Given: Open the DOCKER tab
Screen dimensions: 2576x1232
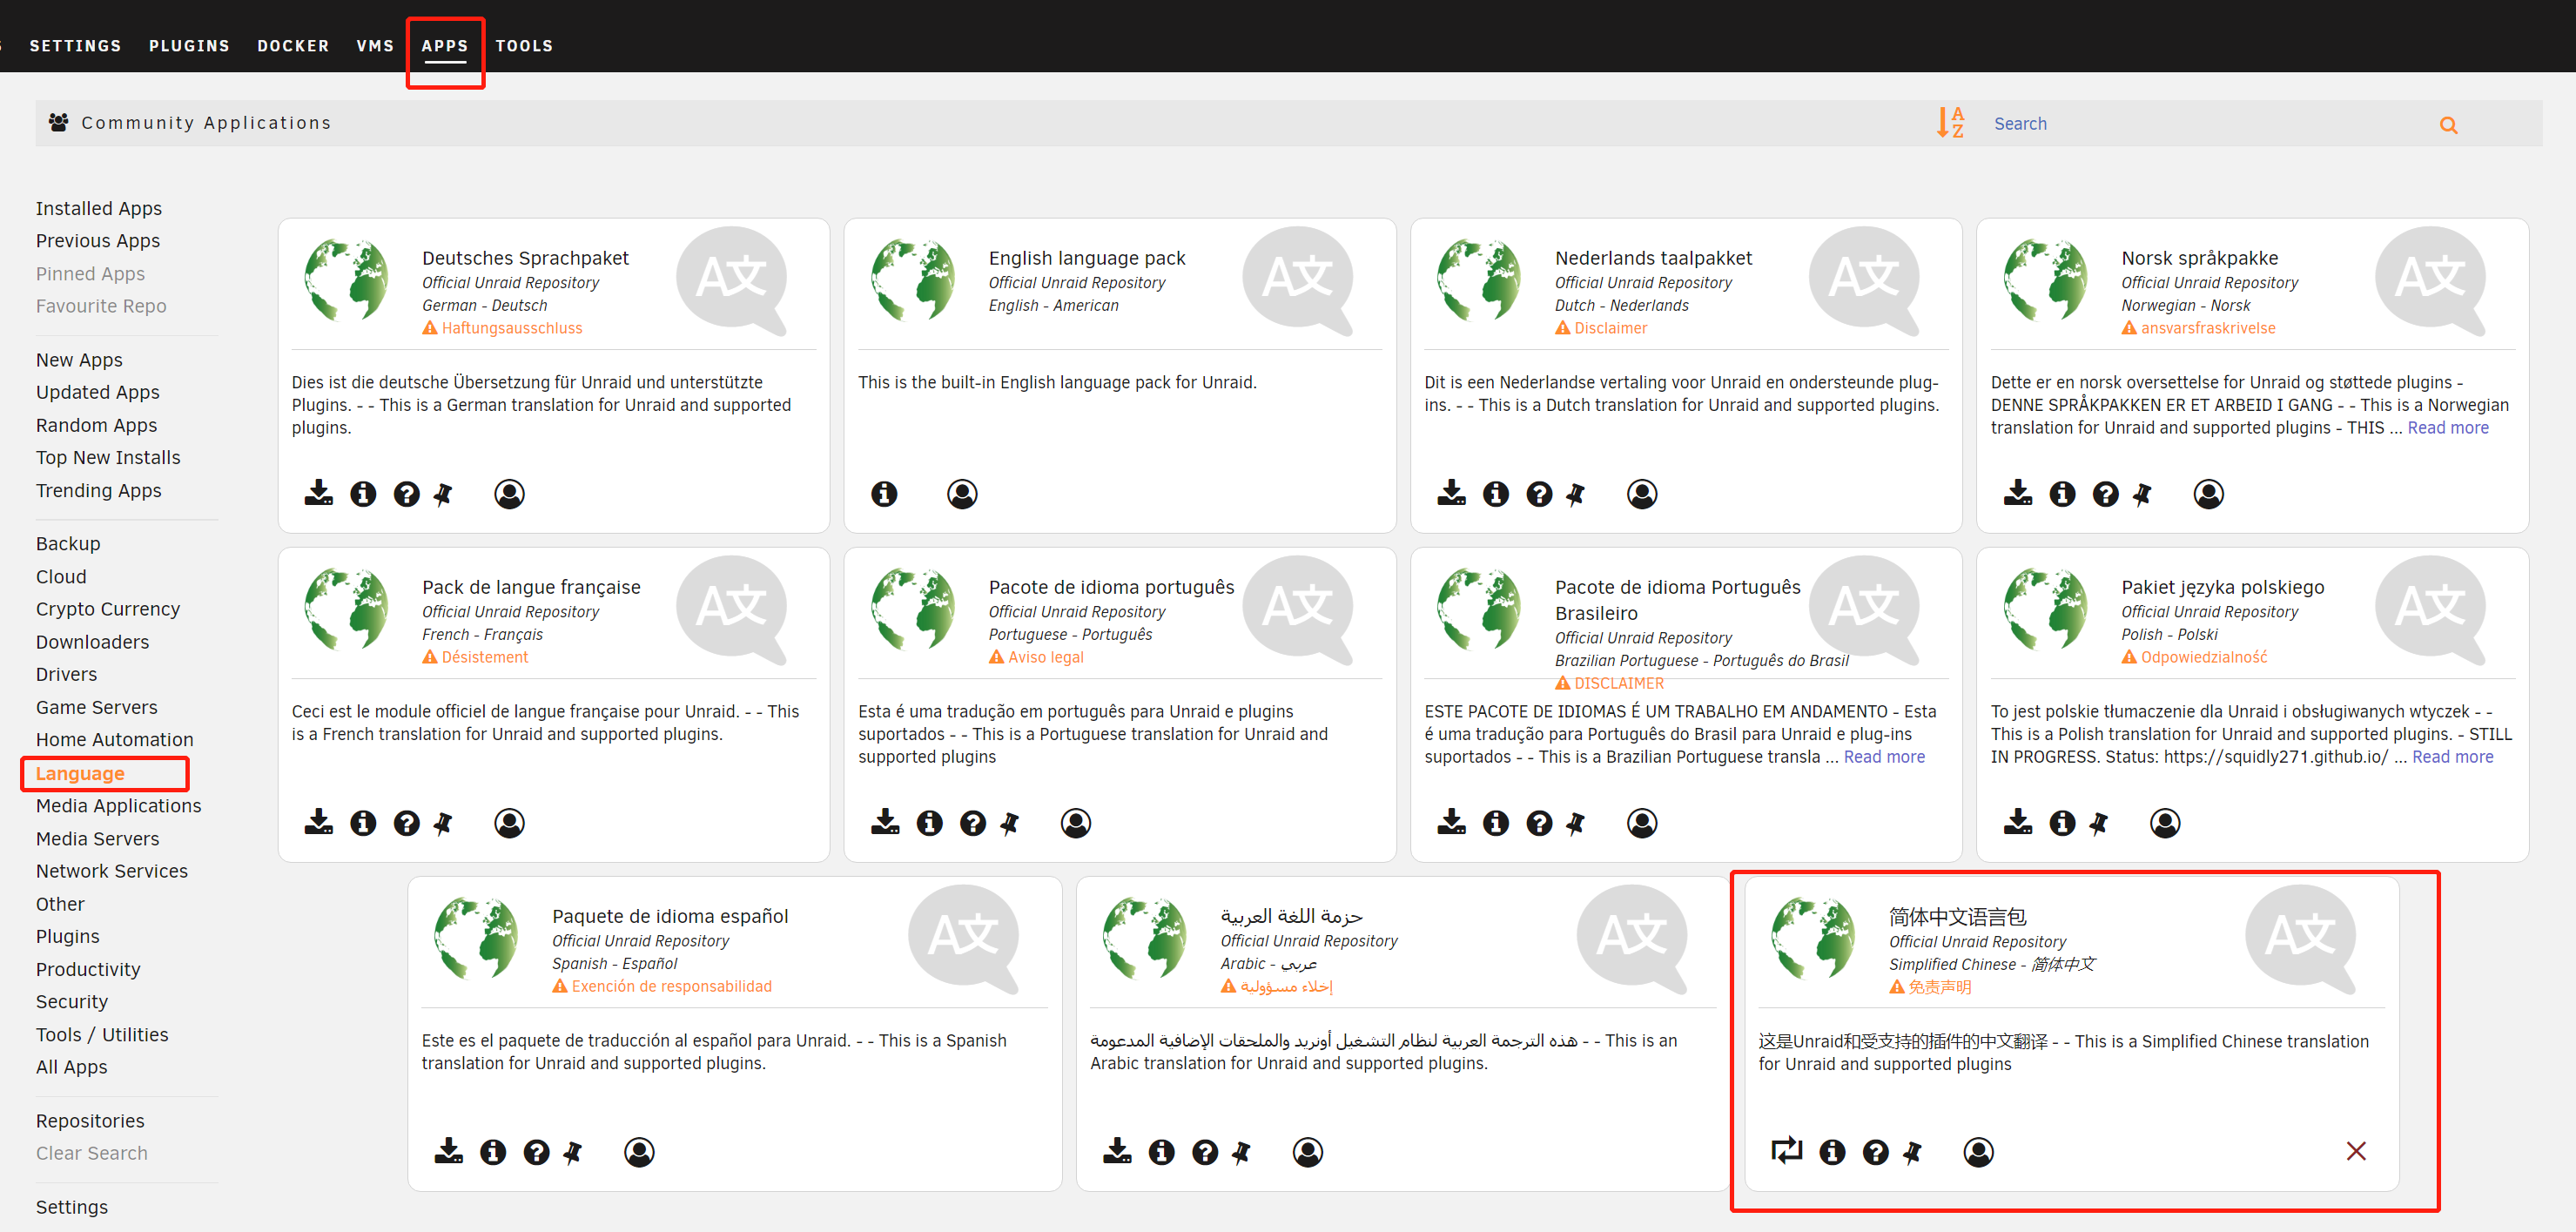Looking at the screenshot, I should [x=293, y=46].
